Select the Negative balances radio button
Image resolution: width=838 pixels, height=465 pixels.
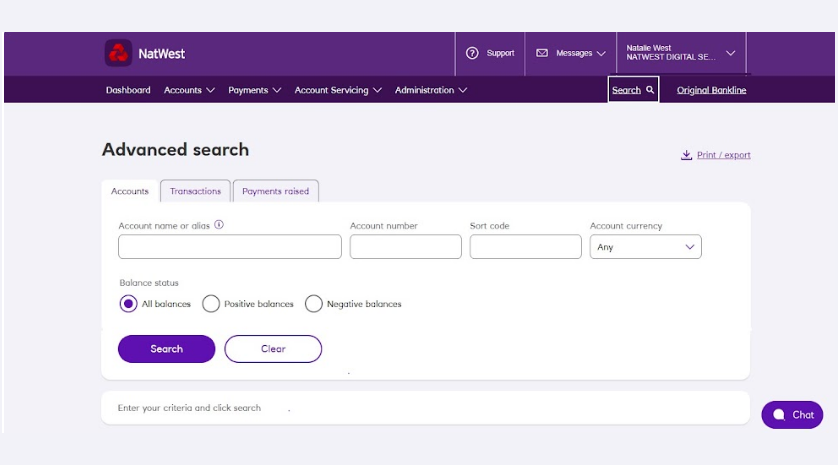point(313,304)
